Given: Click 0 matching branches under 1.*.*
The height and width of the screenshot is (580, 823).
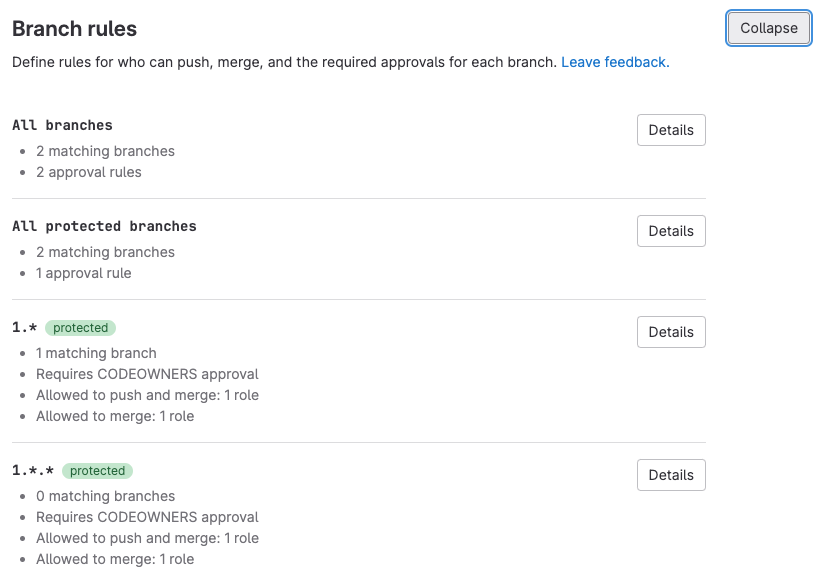Looking at the screenshot, I should (105, 496).
